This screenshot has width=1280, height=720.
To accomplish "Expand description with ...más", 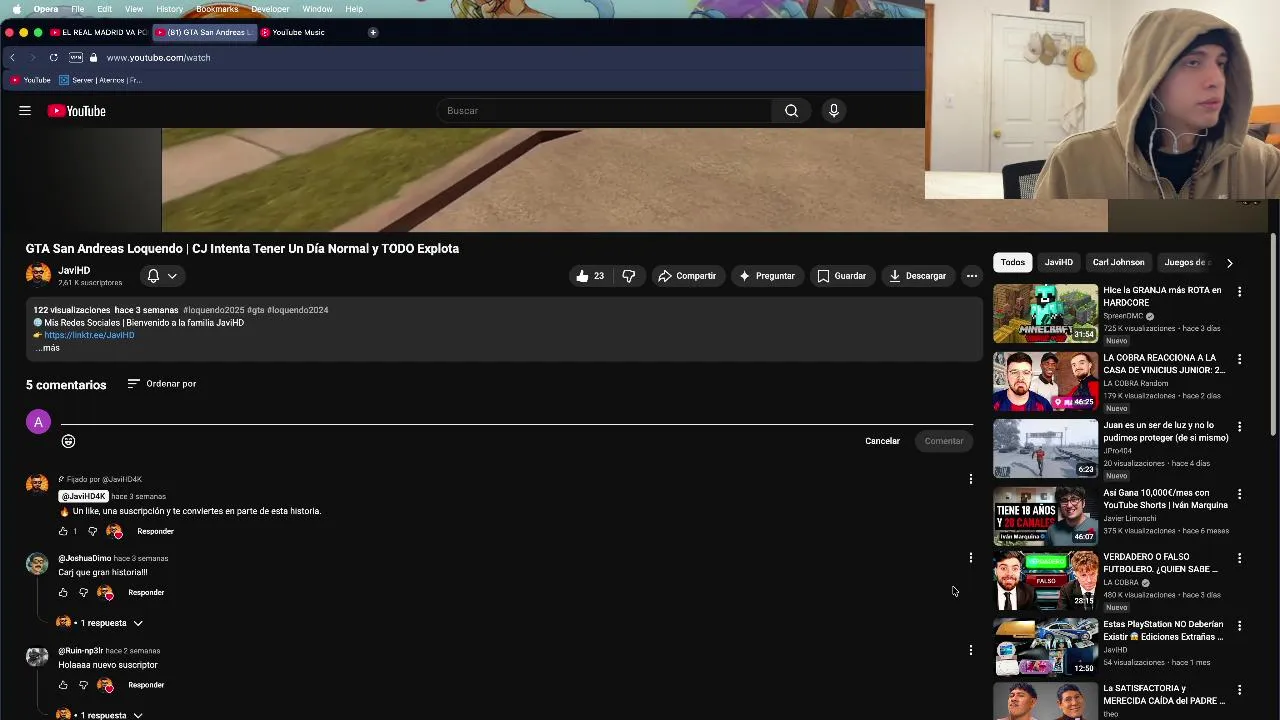I will tap(48, 348).
